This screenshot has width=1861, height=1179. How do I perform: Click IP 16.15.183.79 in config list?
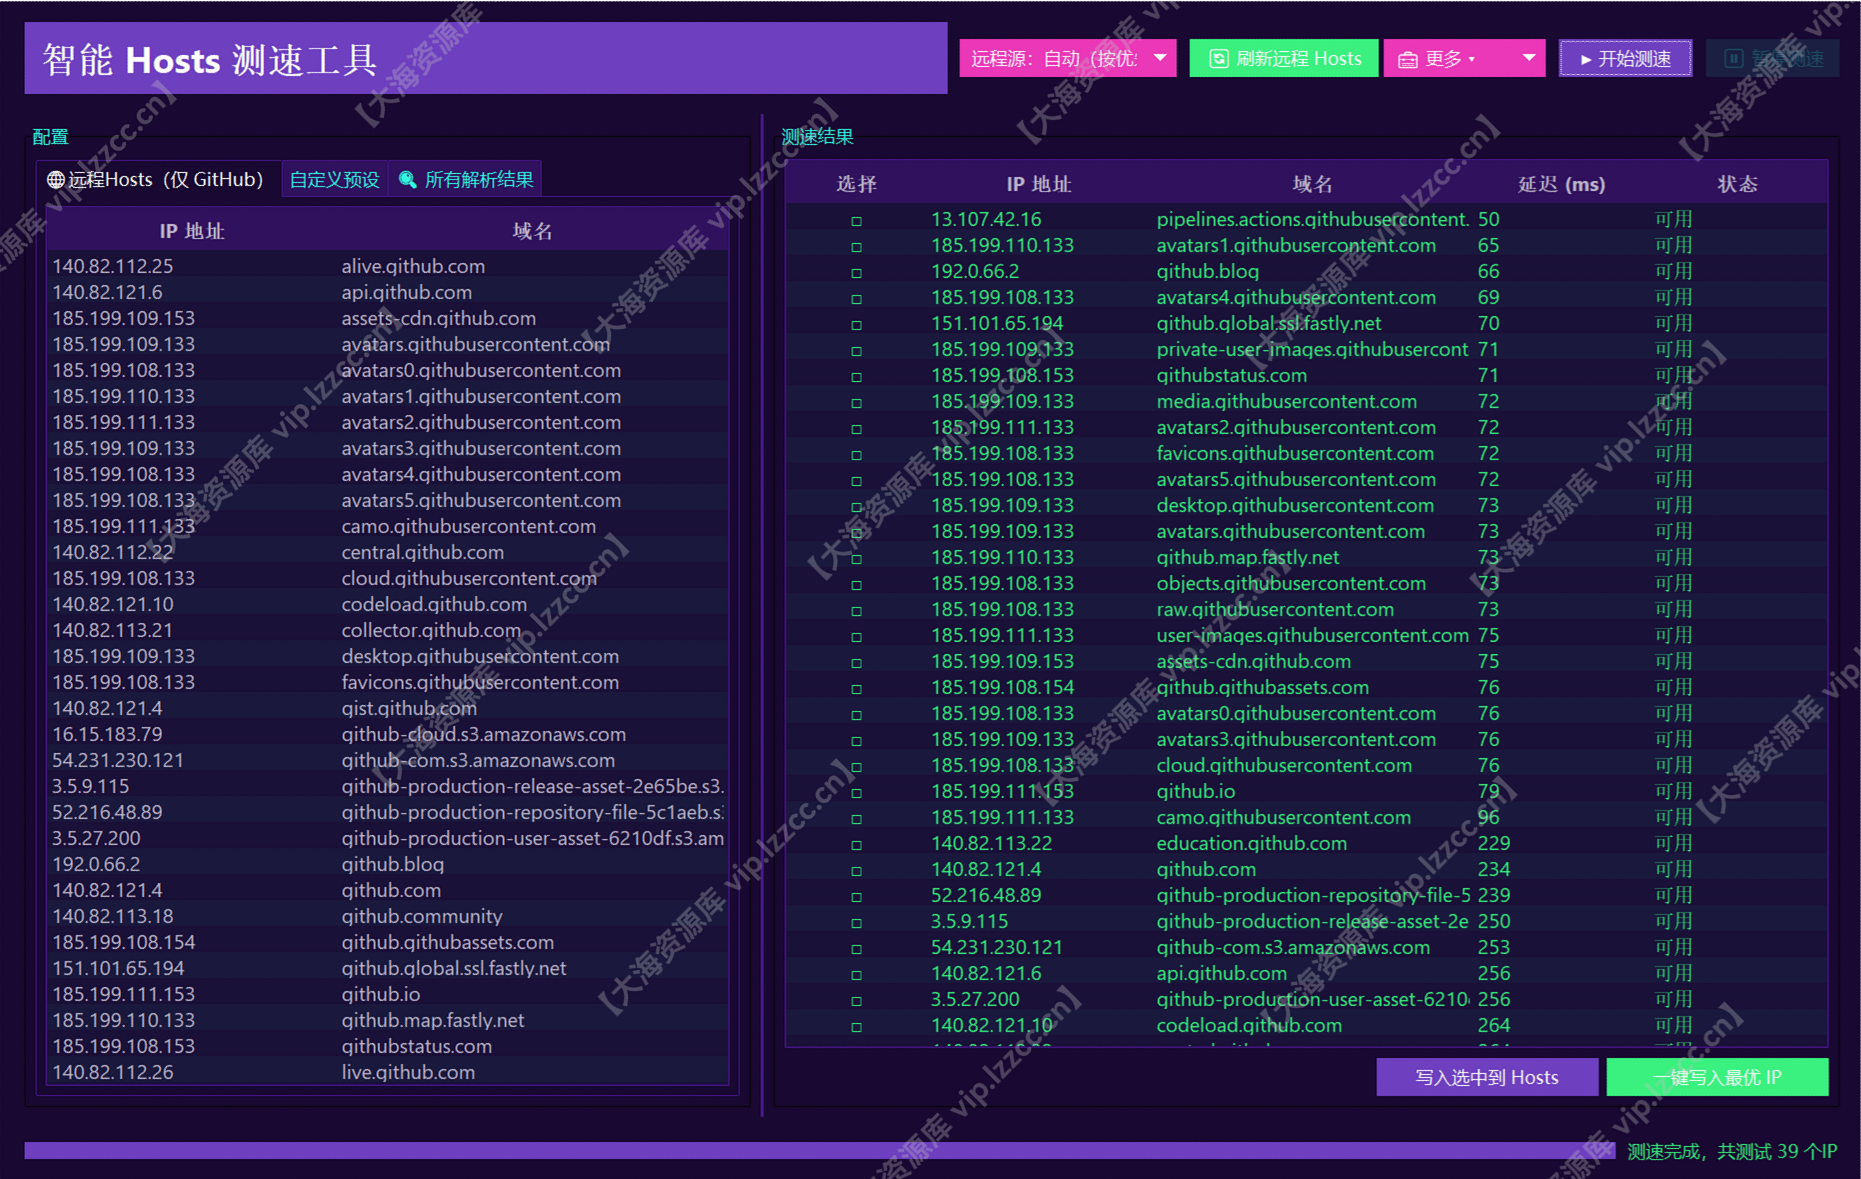(107, 734)
